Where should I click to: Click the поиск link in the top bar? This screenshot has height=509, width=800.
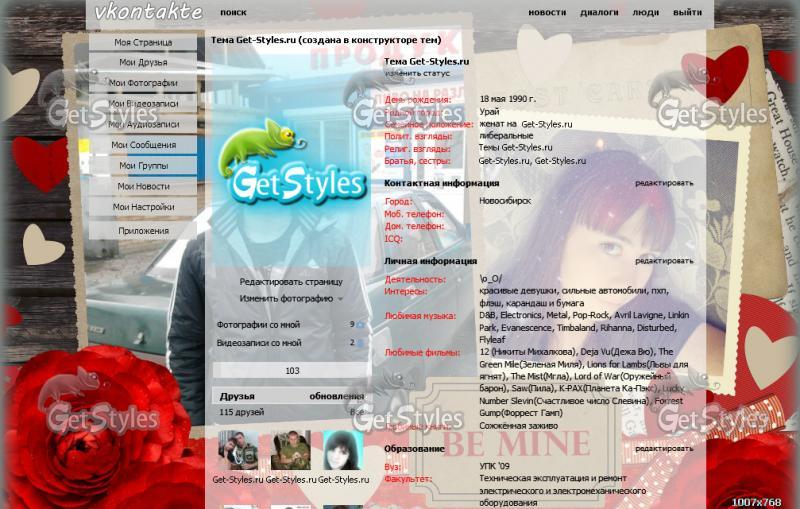(233, 13)
